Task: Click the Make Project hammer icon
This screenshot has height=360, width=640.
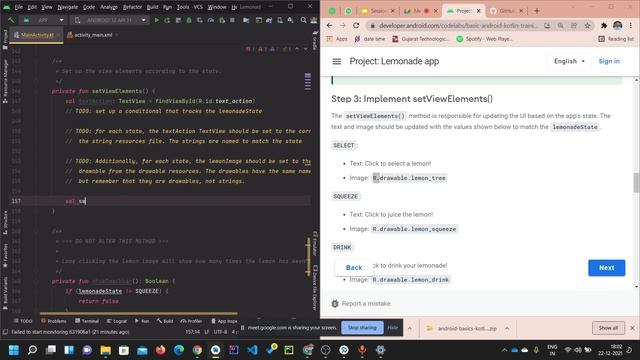Action: pyautogui.click(x=11, y=20)
